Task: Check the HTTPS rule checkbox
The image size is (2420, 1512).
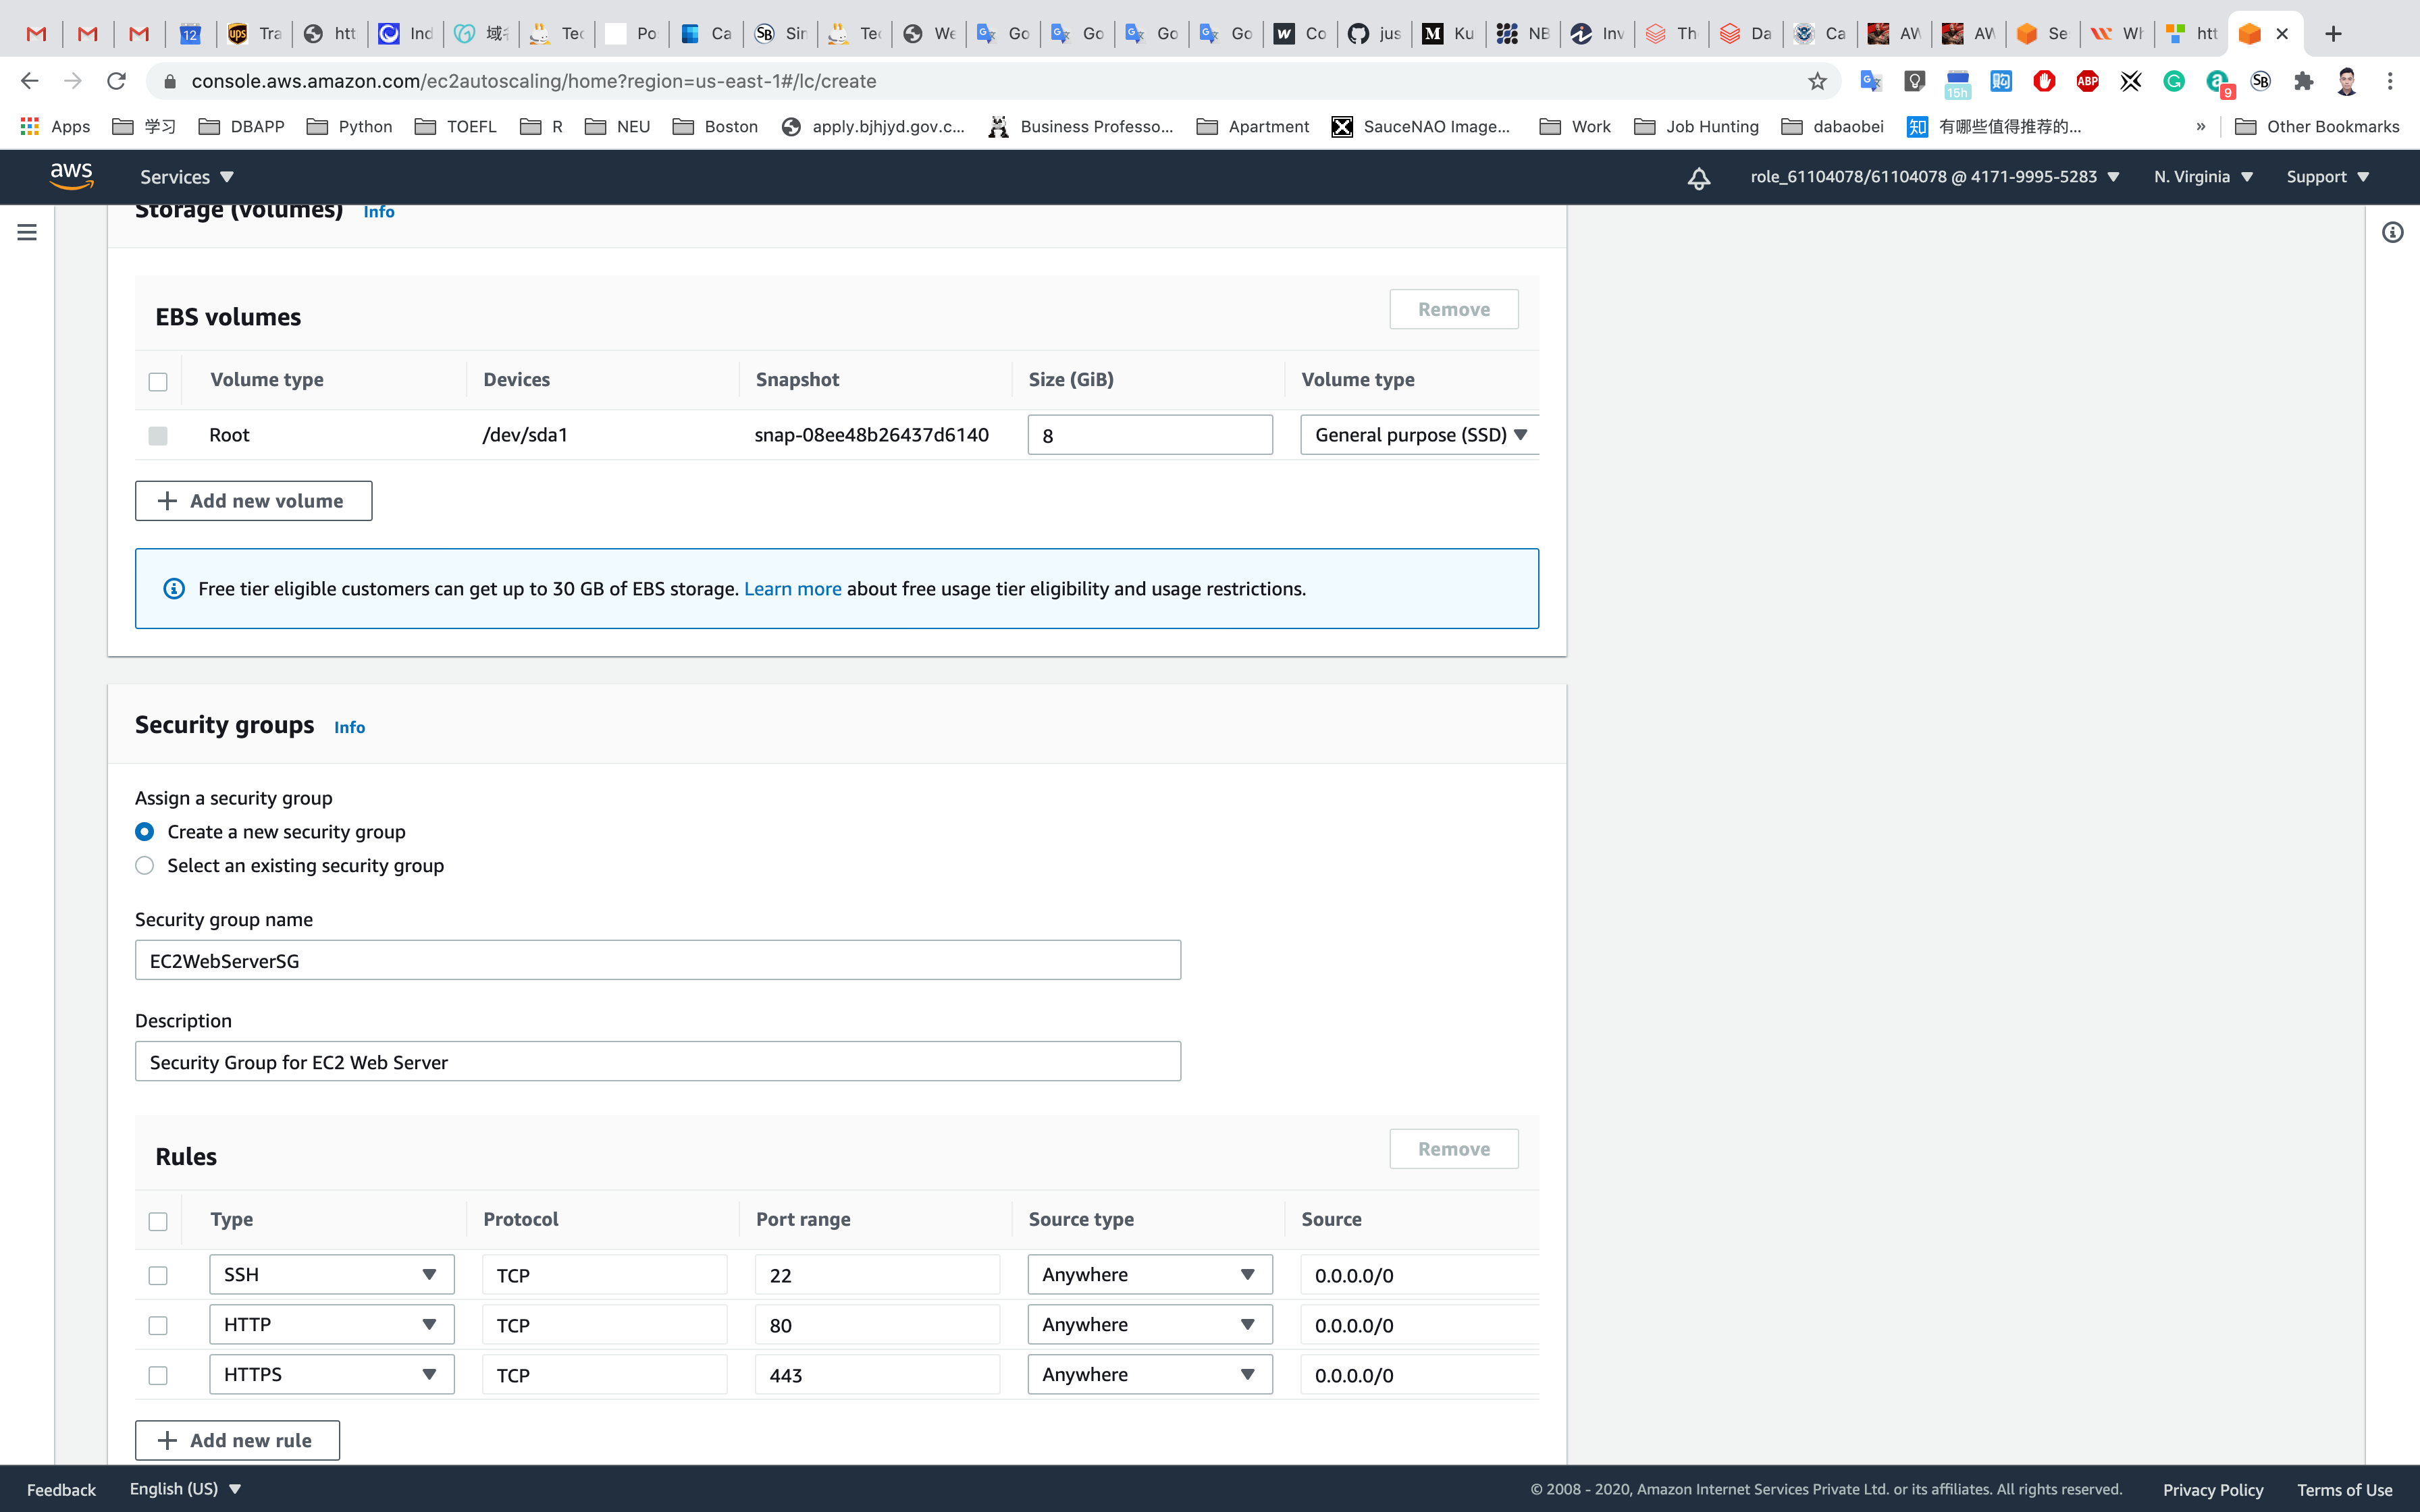Action: pos(158,1375)
